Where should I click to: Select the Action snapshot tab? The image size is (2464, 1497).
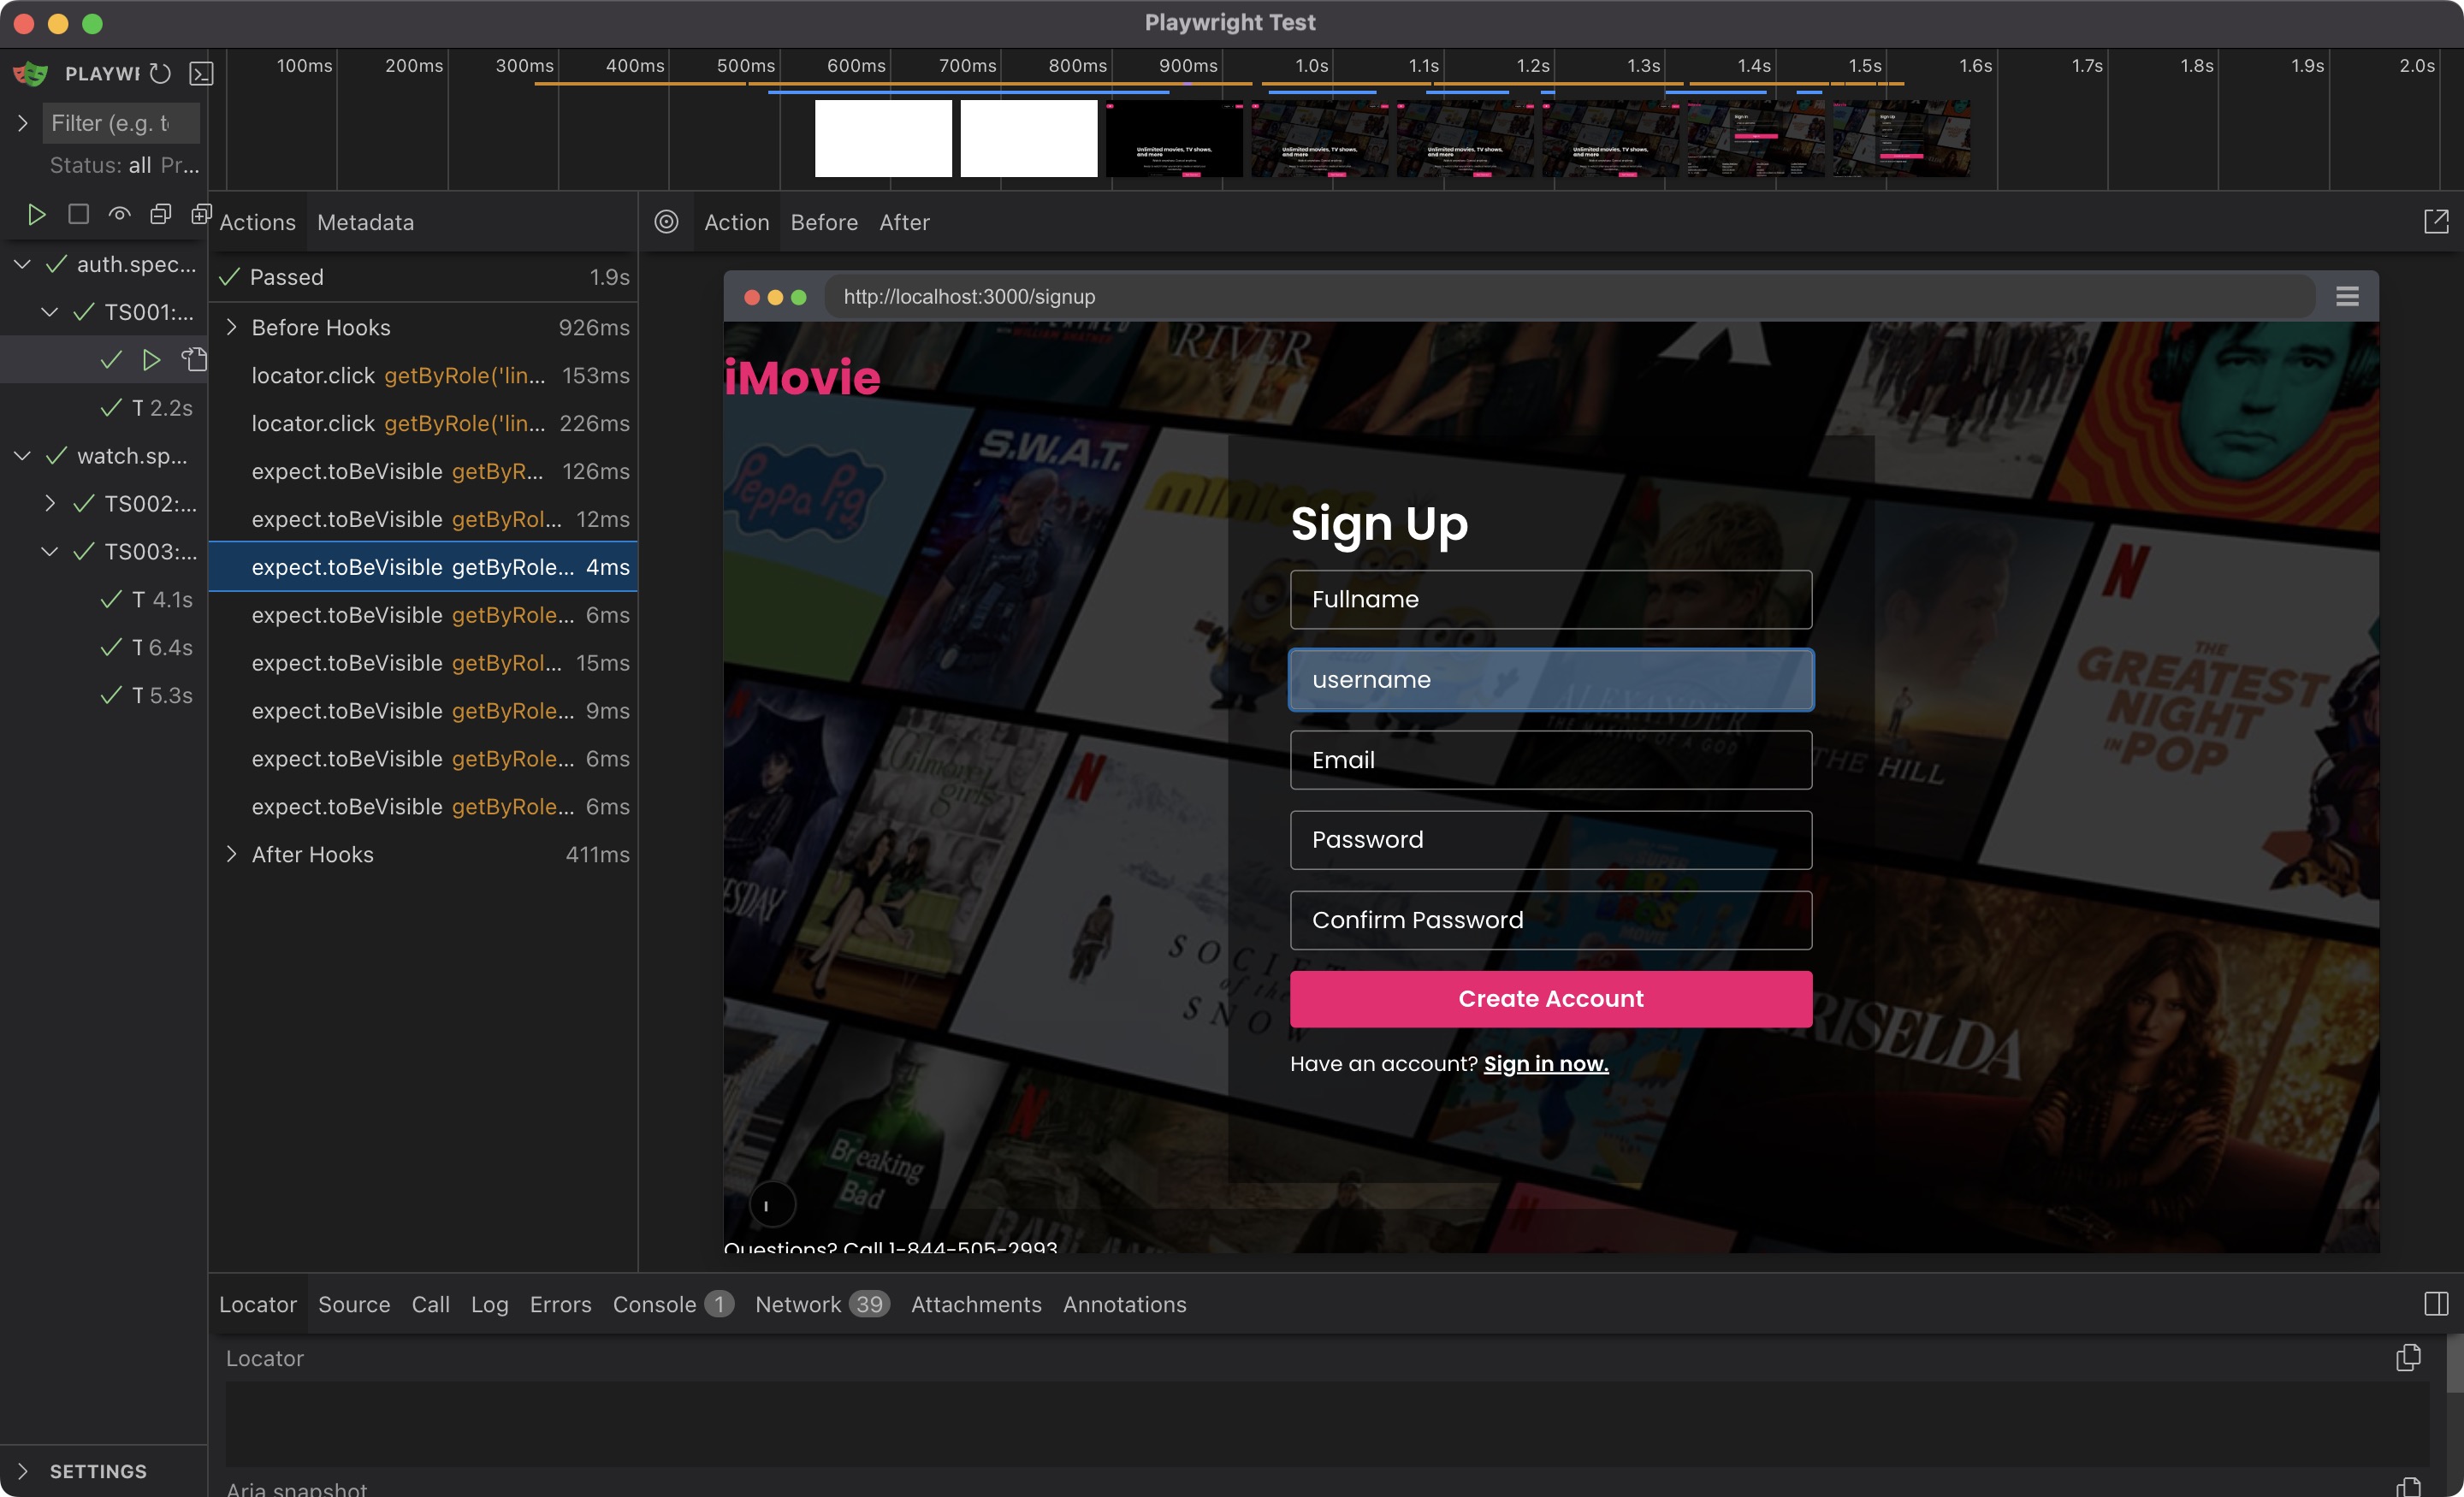pos(736,222)
